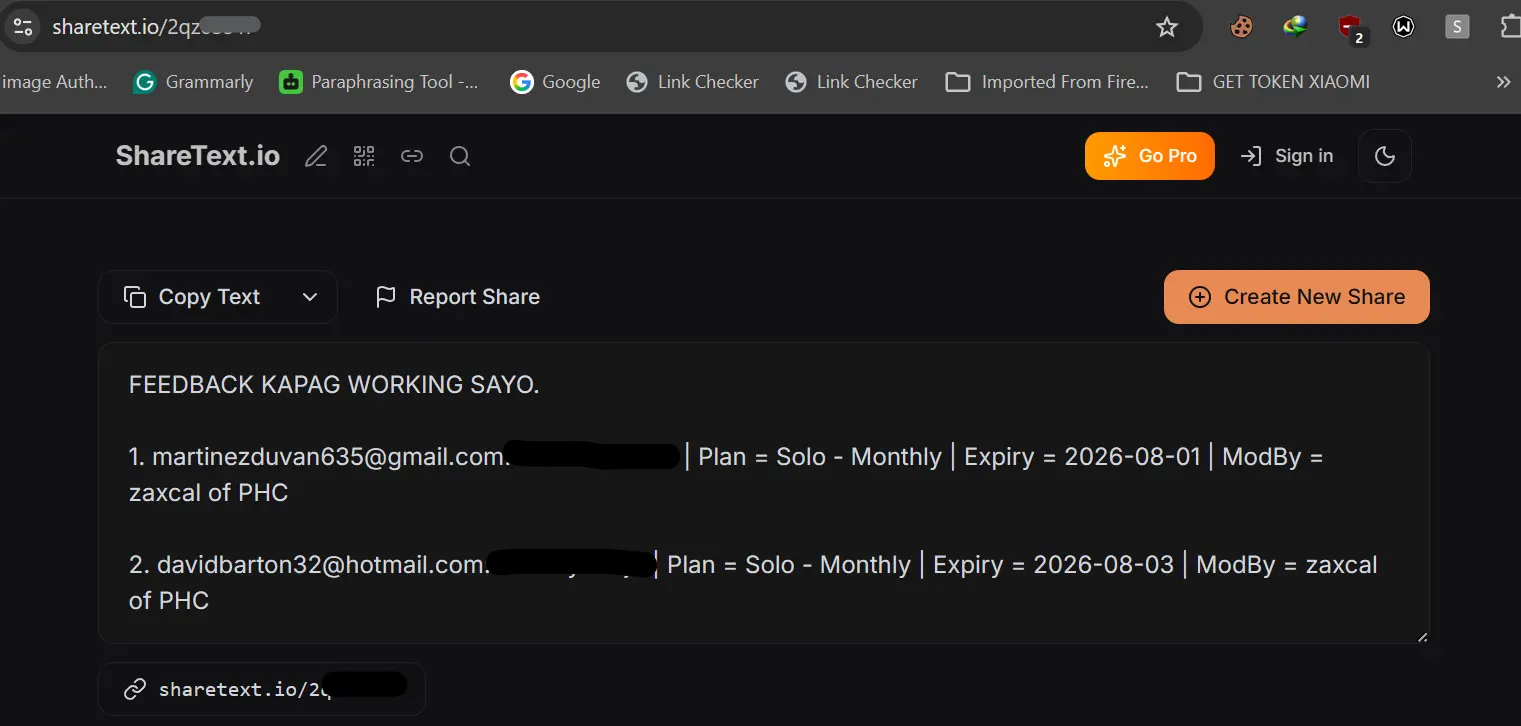The height and width of the screenshot is (726, 1521).
Task: Click the Create New Share button
Action: (1297, 297)
